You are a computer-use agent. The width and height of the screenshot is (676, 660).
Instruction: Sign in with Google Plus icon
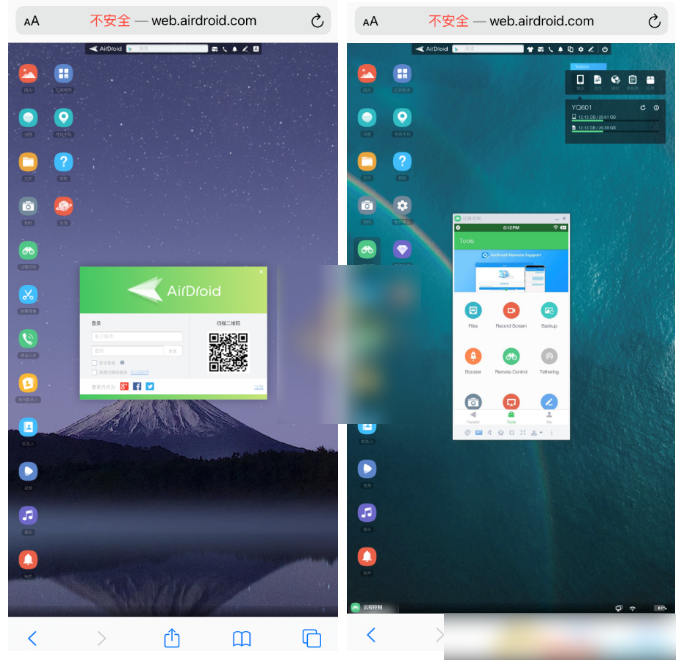(x=124, y=386)
